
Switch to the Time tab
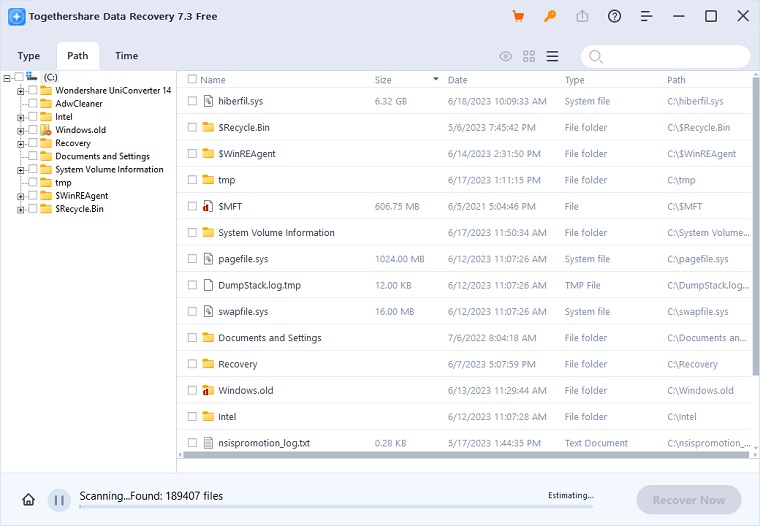[127, 56]
